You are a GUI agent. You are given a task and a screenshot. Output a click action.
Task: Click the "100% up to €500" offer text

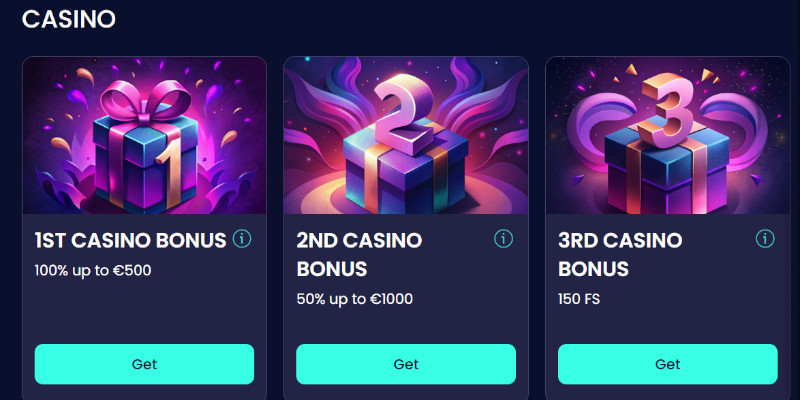click(x=93, y=270)
